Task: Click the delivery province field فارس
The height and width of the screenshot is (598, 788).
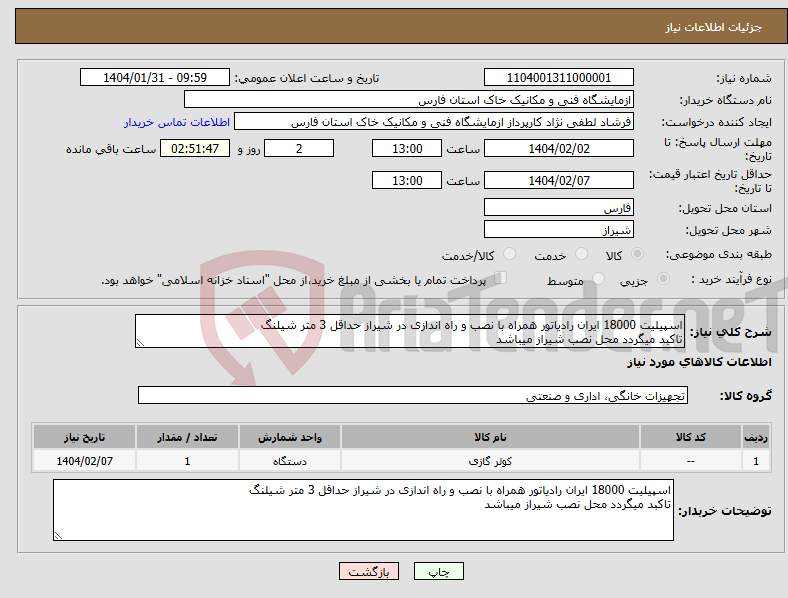Action: click(x=558, y=207)
